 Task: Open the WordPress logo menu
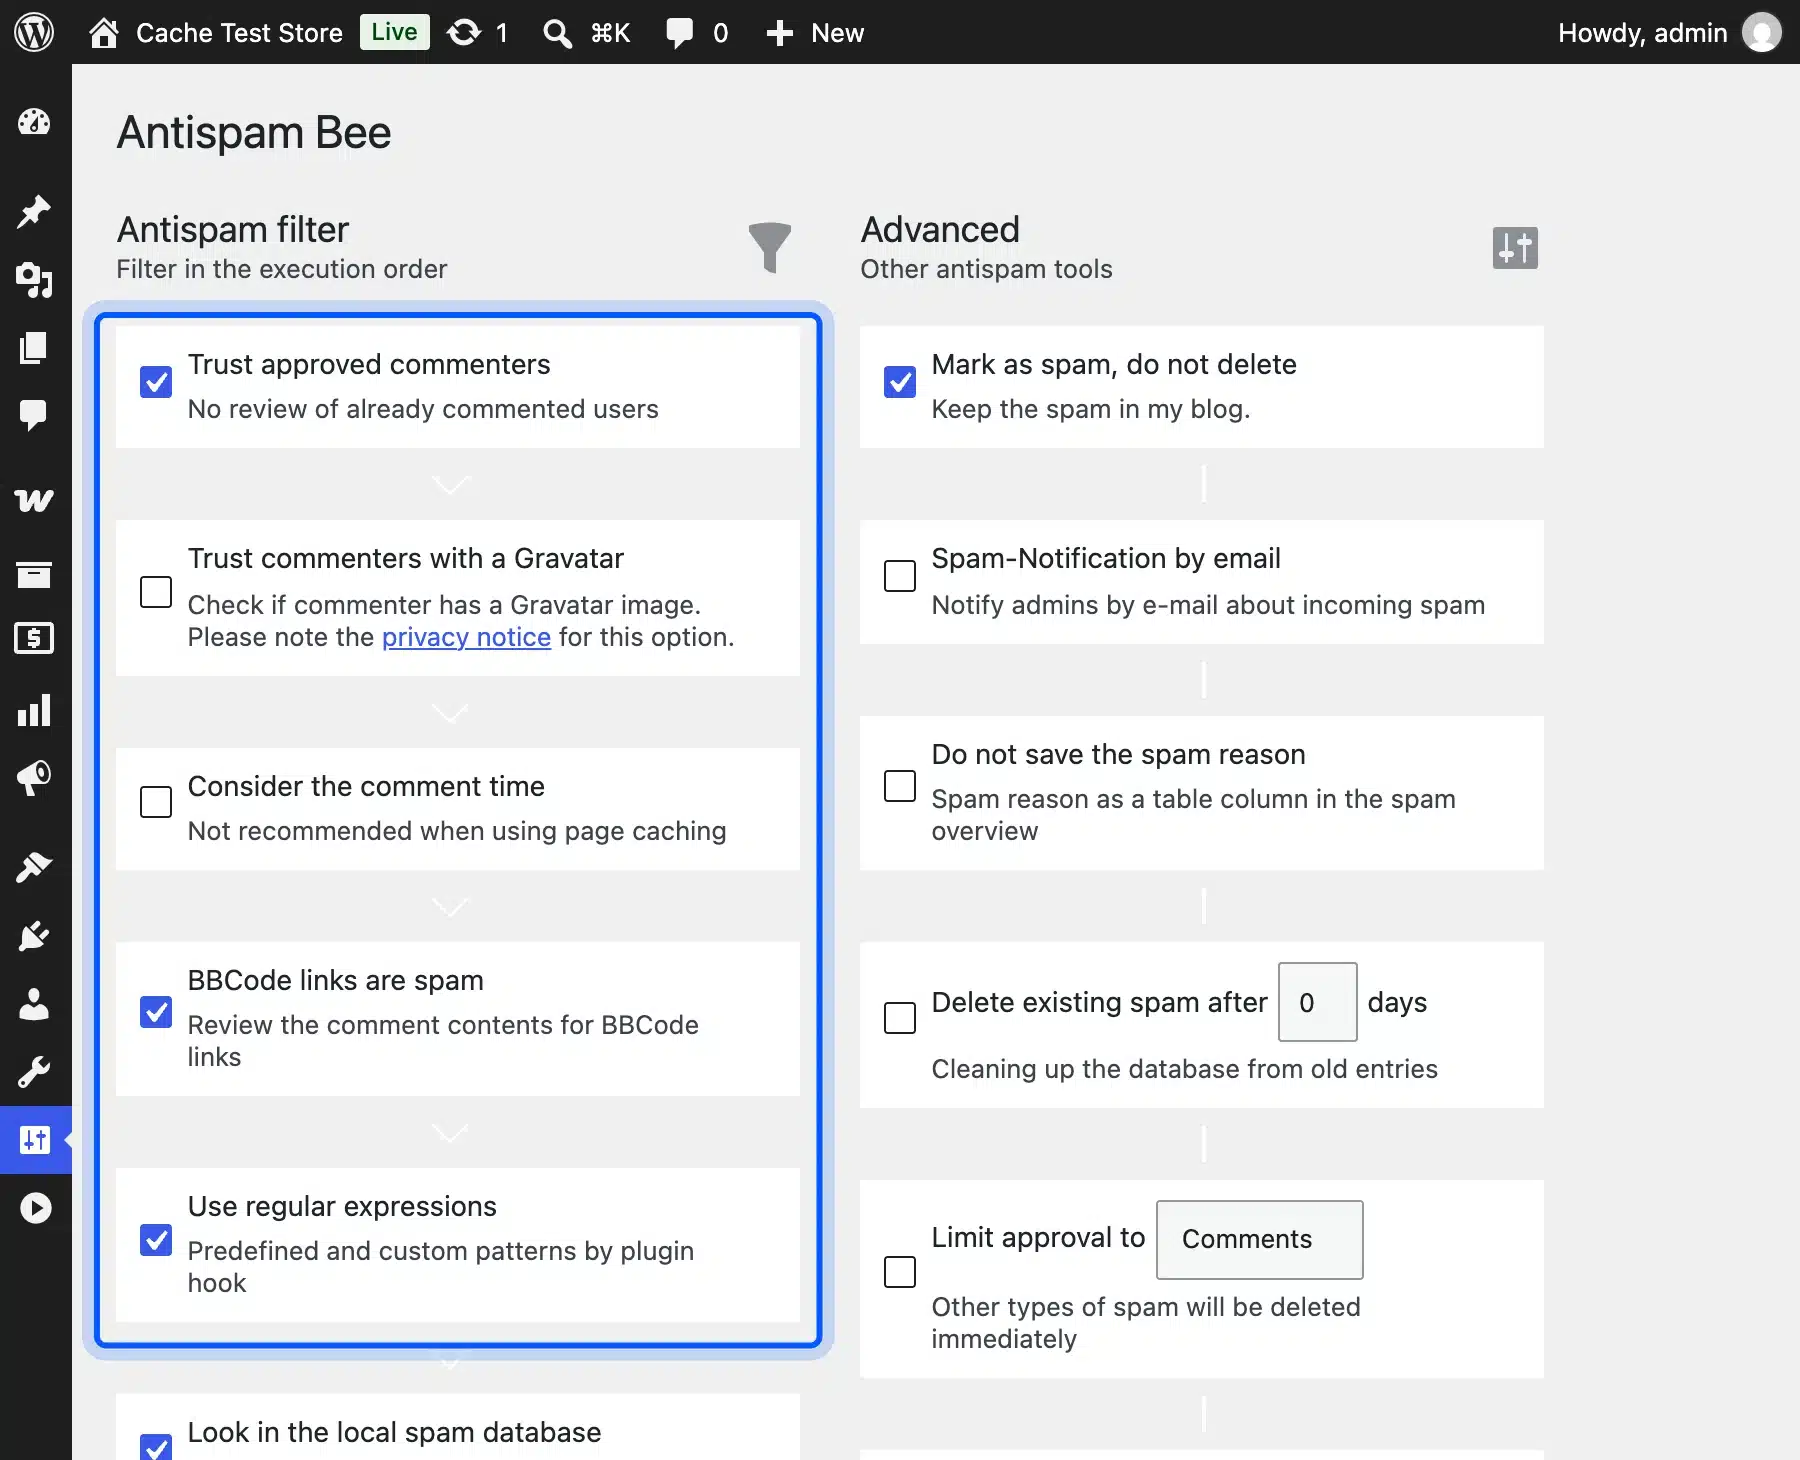point(34,32)
